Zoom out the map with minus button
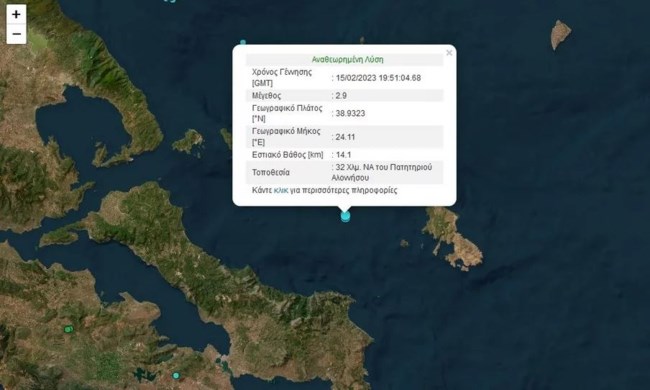650x390 pixels. pyautogui.click(x=16, y=34)
